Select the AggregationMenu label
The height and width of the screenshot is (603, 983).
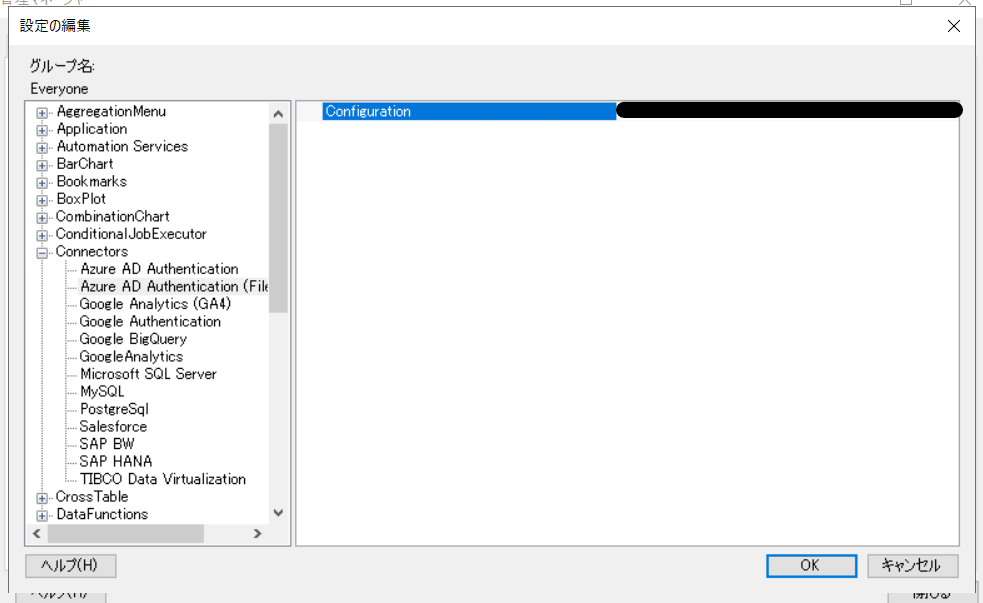(x=111, y=112)
